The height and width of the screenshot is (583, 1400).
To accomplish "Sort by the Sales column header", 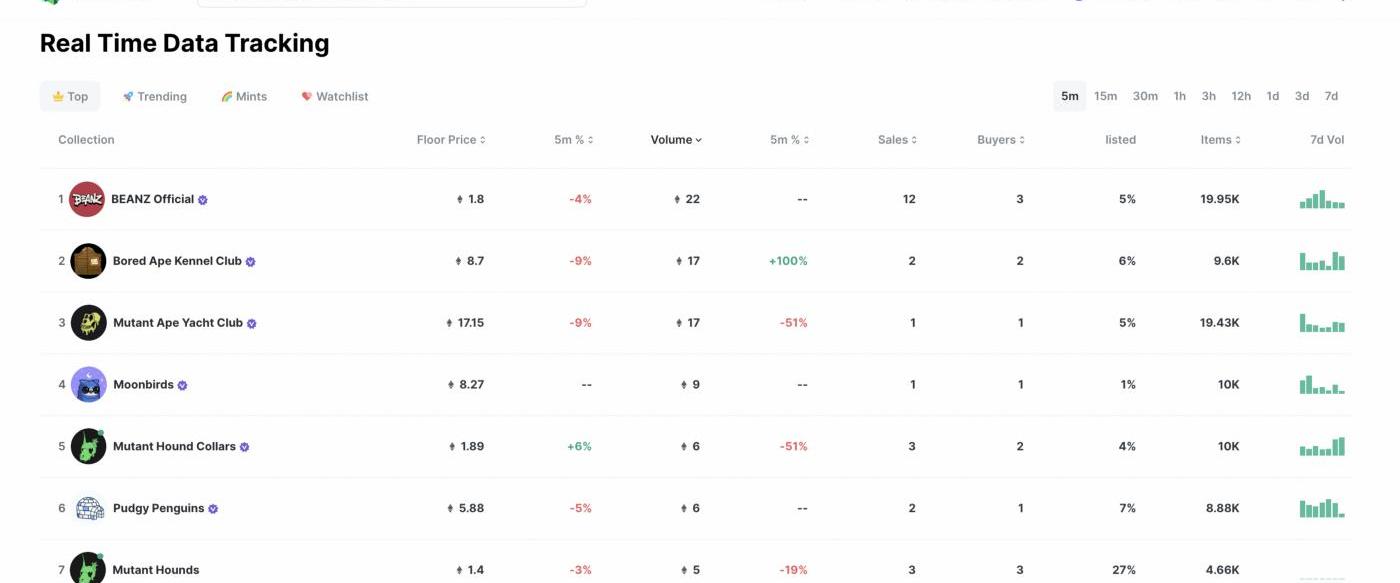I will pyautogui.click(x=897, y=140).
